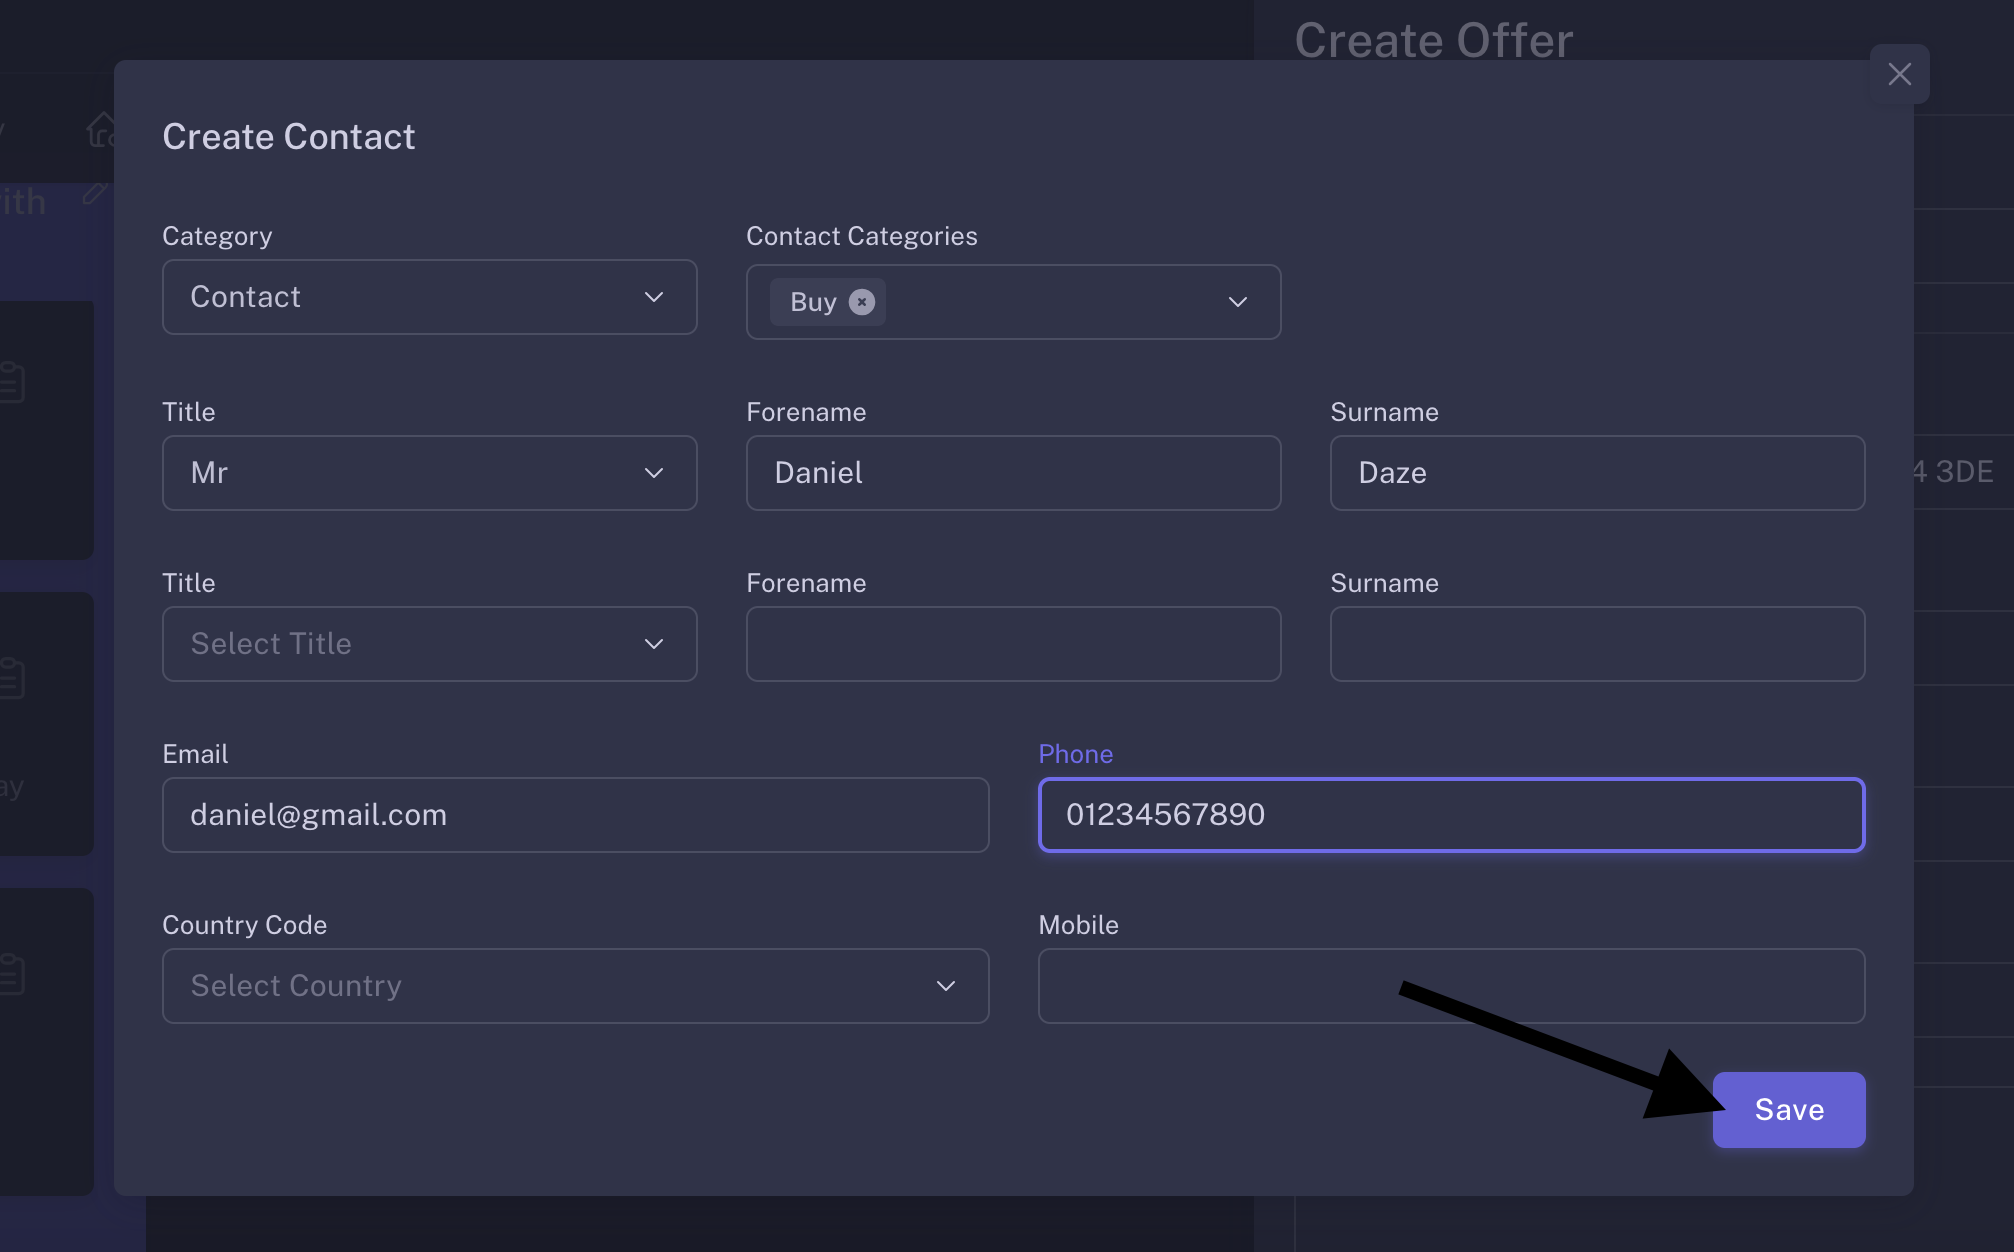Click the Forename field containing Daniel
Screen dimensions: 2014x1252
(1013, 473)
